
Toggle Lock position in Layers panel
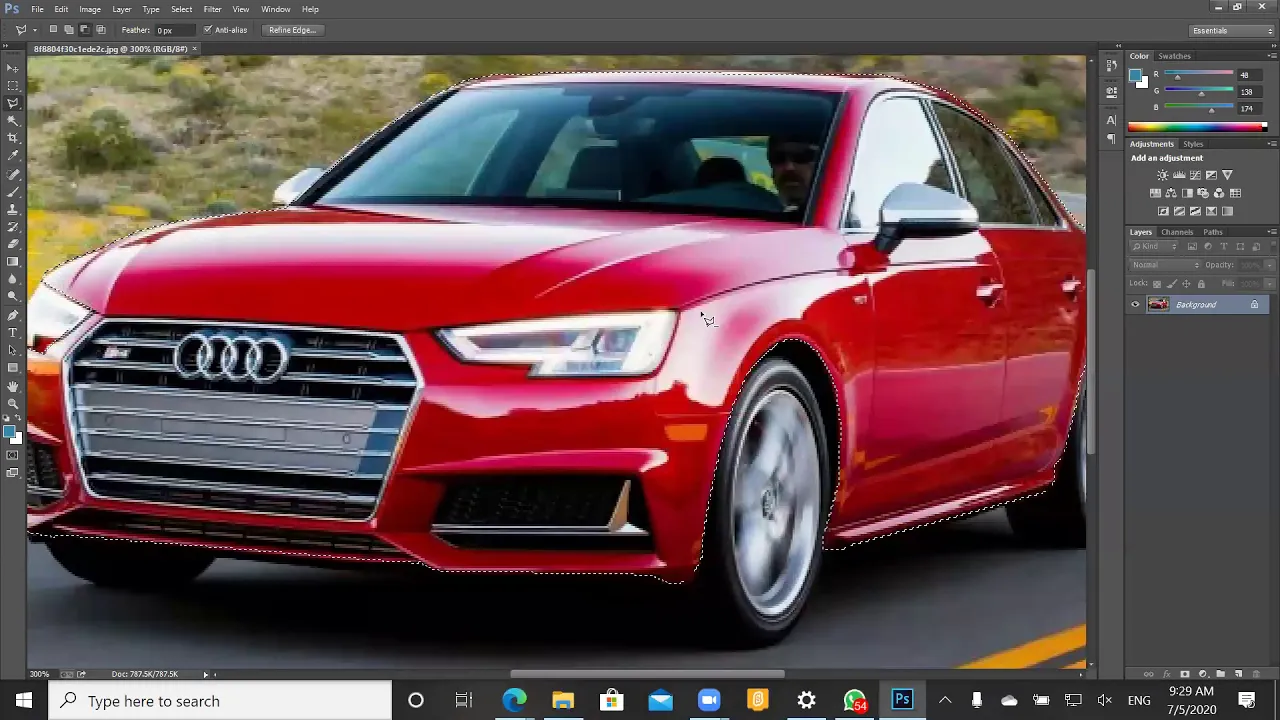1186,284
